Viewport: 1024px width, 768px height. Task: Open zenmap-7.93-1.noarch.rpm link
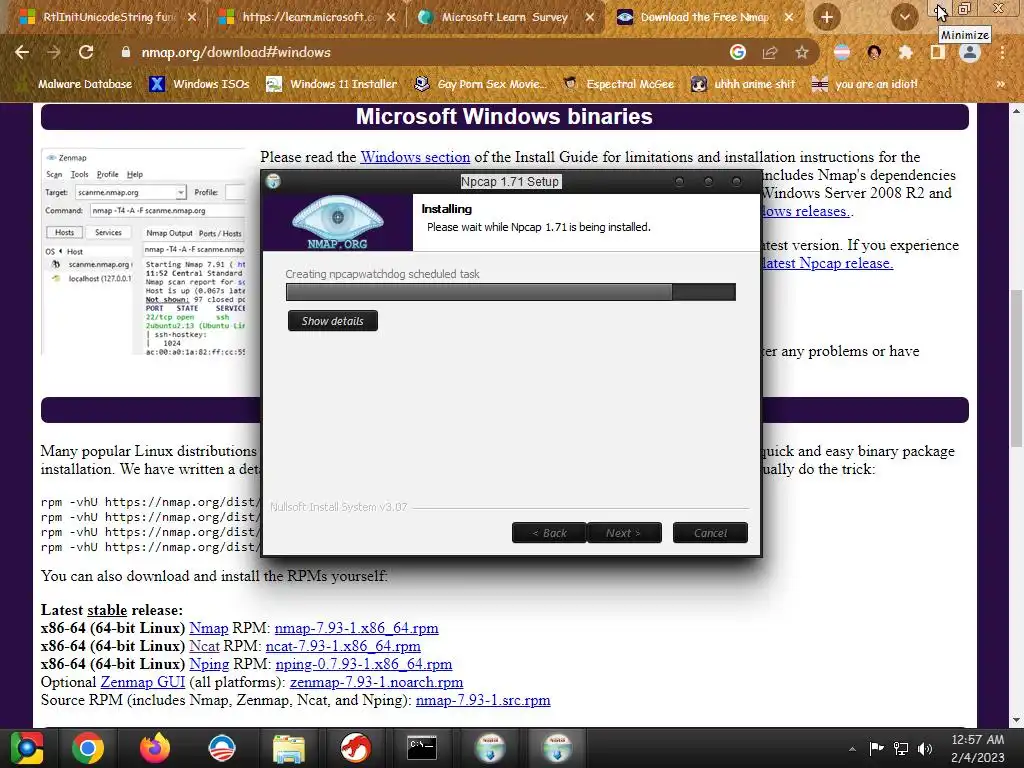point(376,682)
